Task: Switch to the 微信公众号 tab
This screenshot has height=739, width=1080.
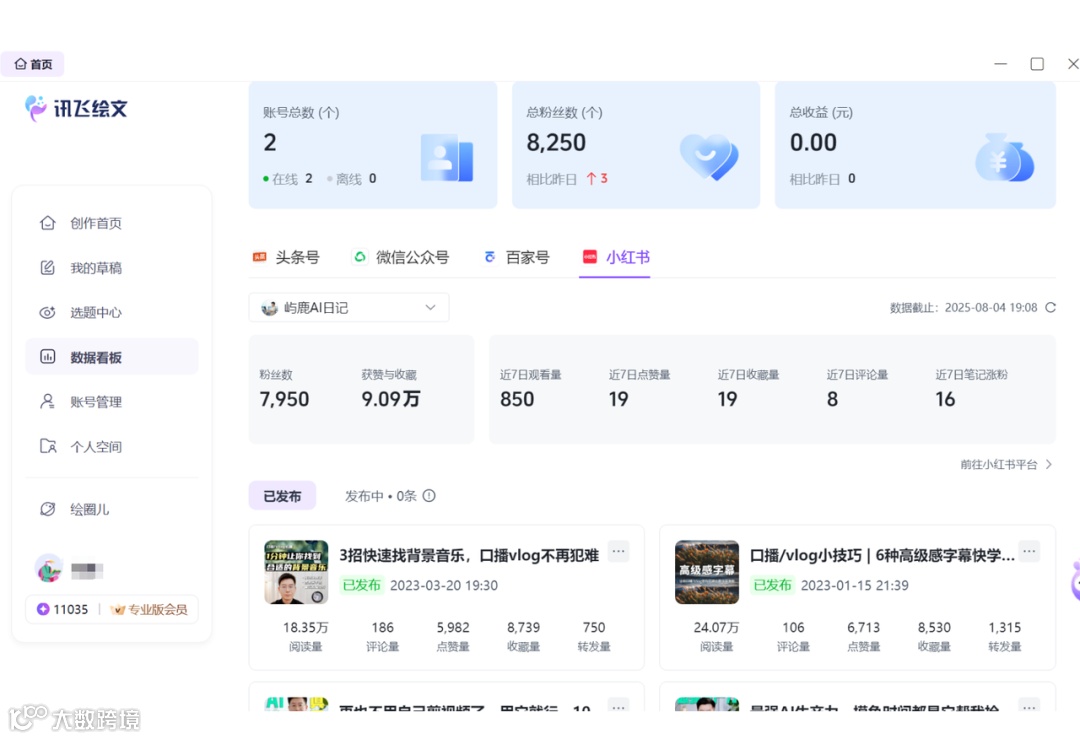Action: (400, 257)
